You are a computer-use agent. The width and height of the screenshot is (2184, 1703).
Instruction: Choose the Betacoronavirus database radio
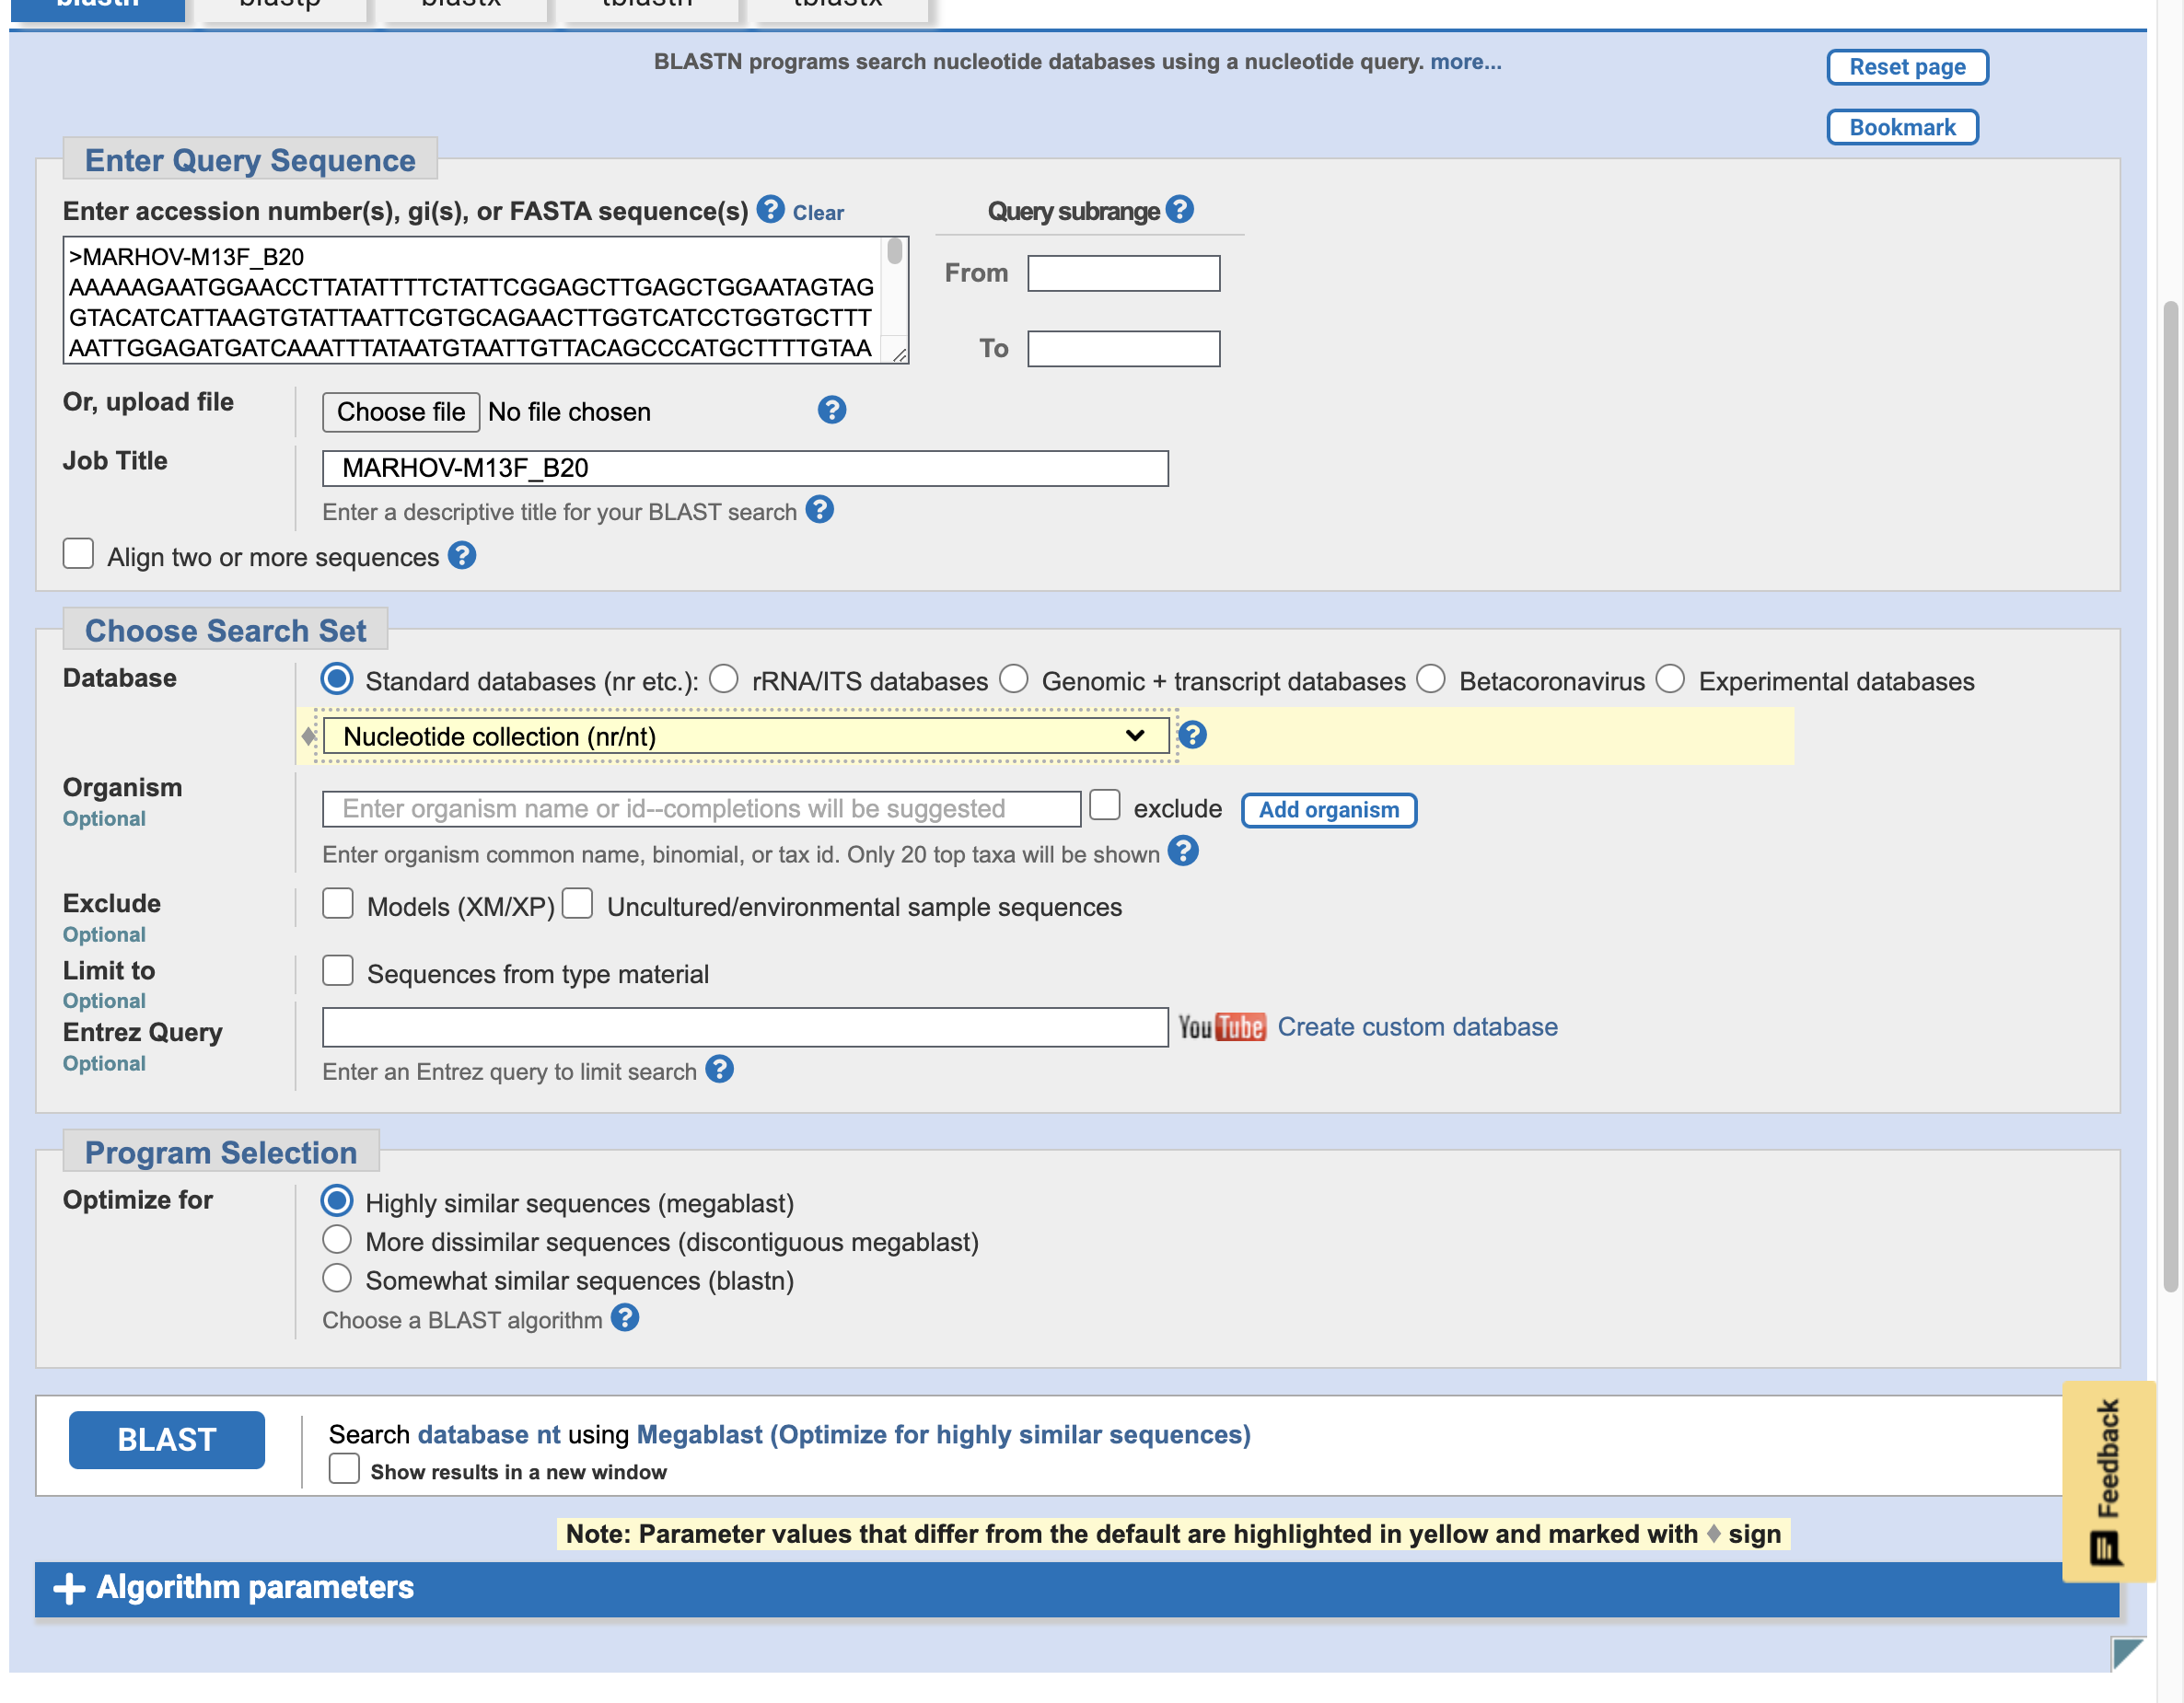(x=1431, y=679)
